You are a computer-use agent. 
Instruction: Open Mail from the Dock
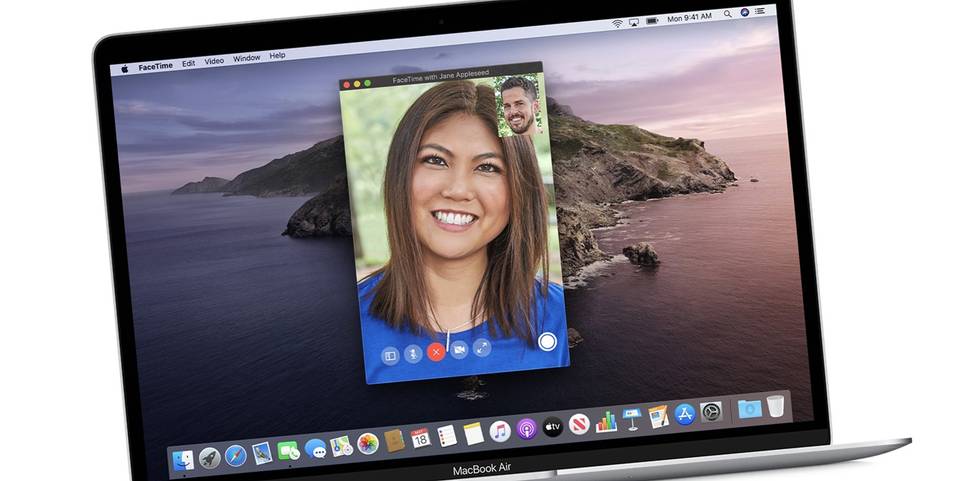[x=262, y=453]
